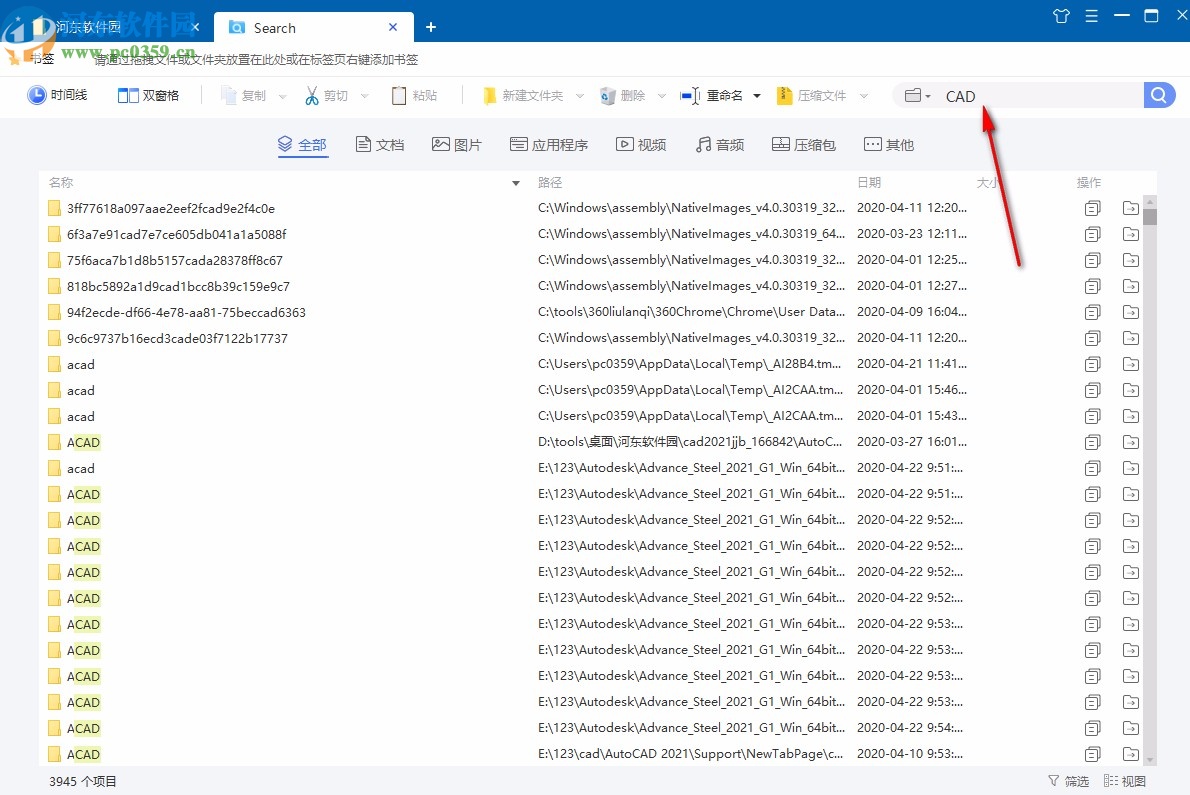This screenshot has height=795, width=1190.
Task: Close the Search tab
Action: pyautogui.click(x=393, y=27)
